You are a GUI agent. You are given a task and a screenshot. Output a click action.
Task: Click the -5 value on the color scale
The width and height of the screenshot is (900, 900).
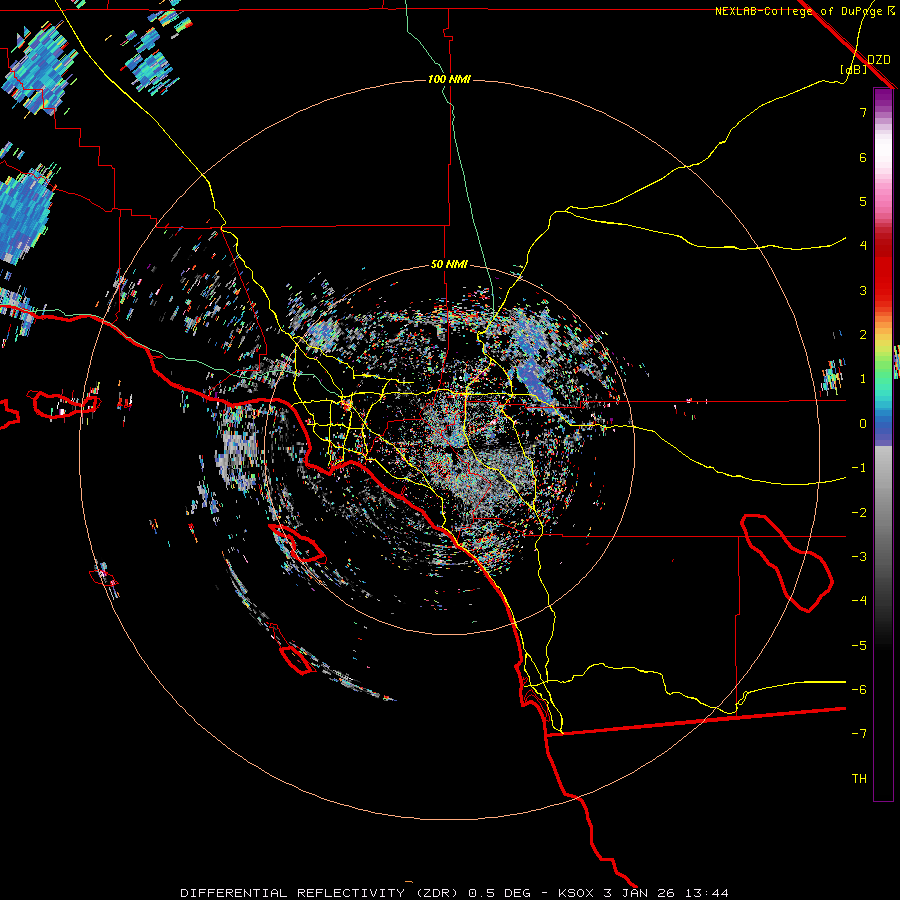[x=859, y=646]
